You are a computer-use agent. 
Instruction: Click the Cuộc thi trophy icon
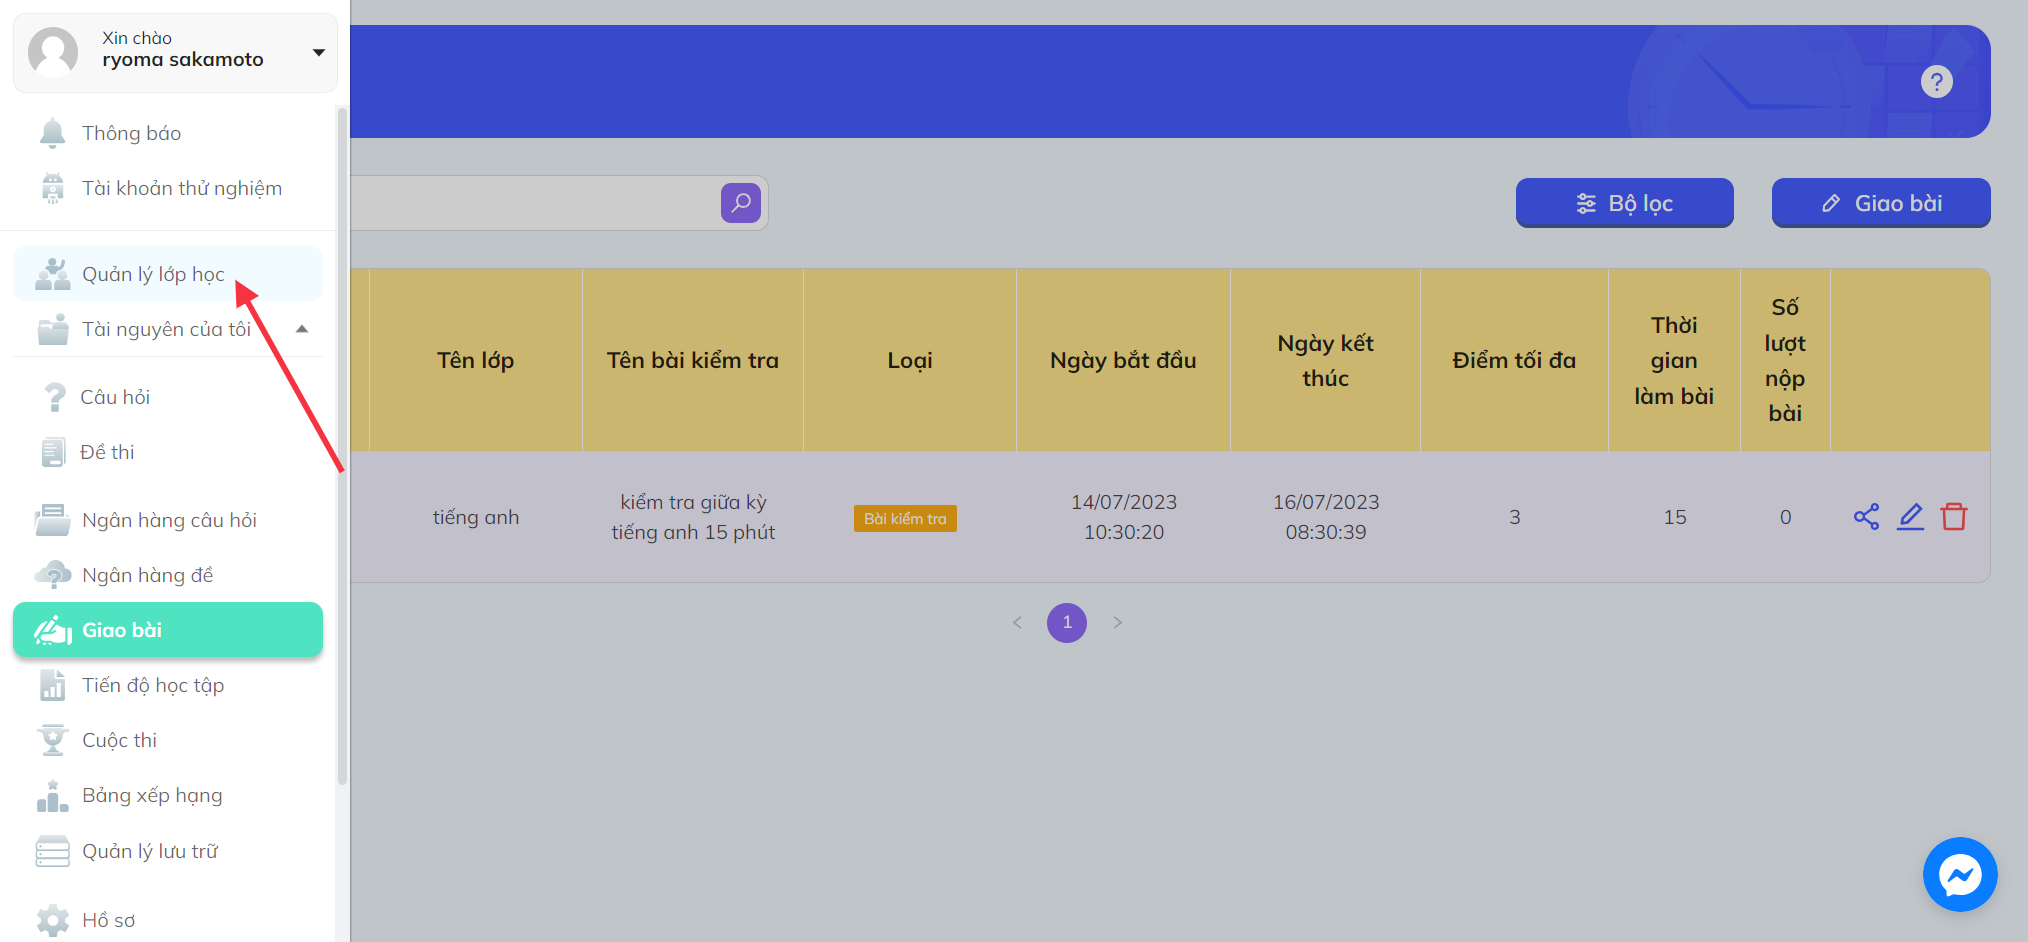pos(53,740)
